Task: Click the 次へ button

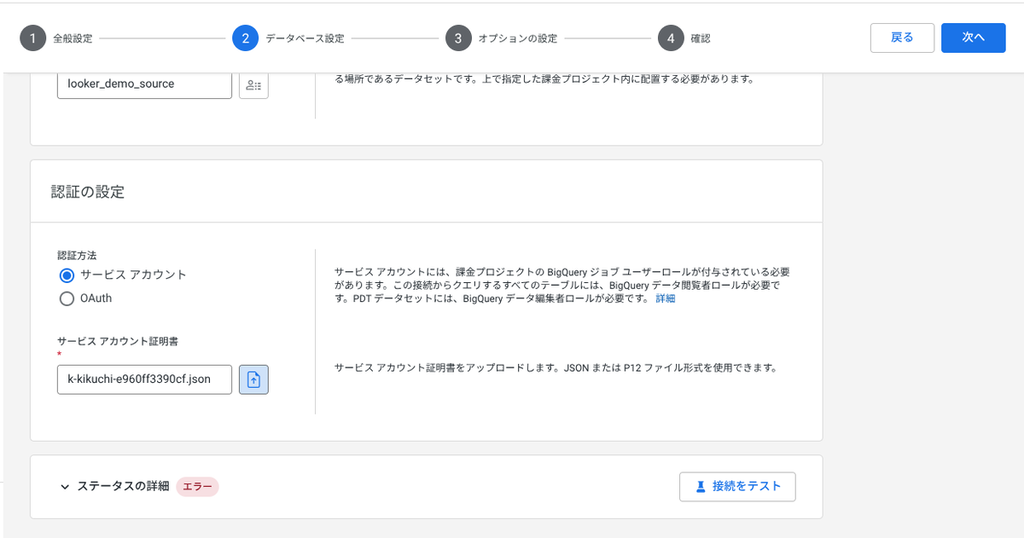Action: pyautogui.click(x=973, y=38)
